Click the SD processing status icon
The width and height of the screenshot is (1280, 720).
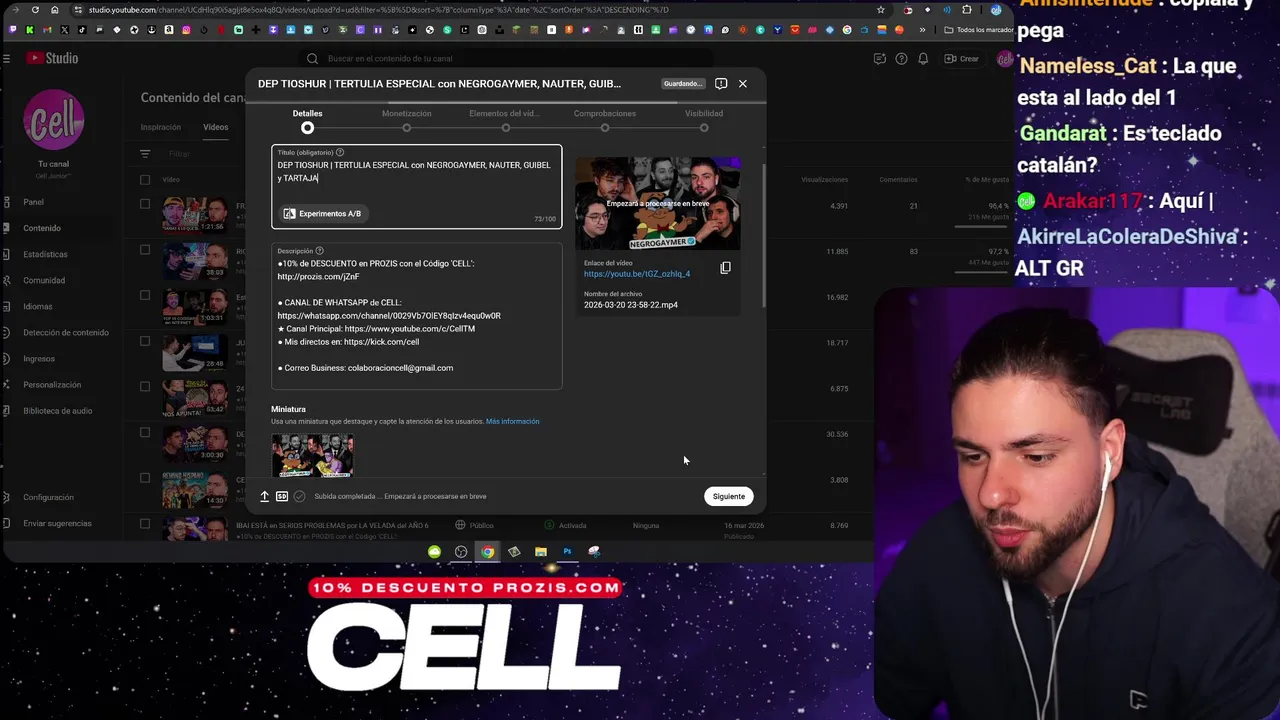coord(282,496)
